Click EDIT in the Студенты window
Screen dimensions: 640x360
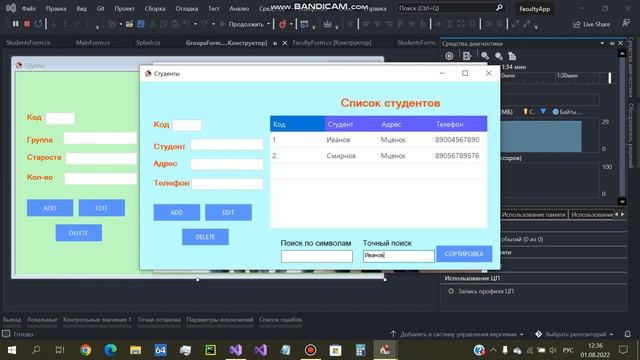point(228,212)
